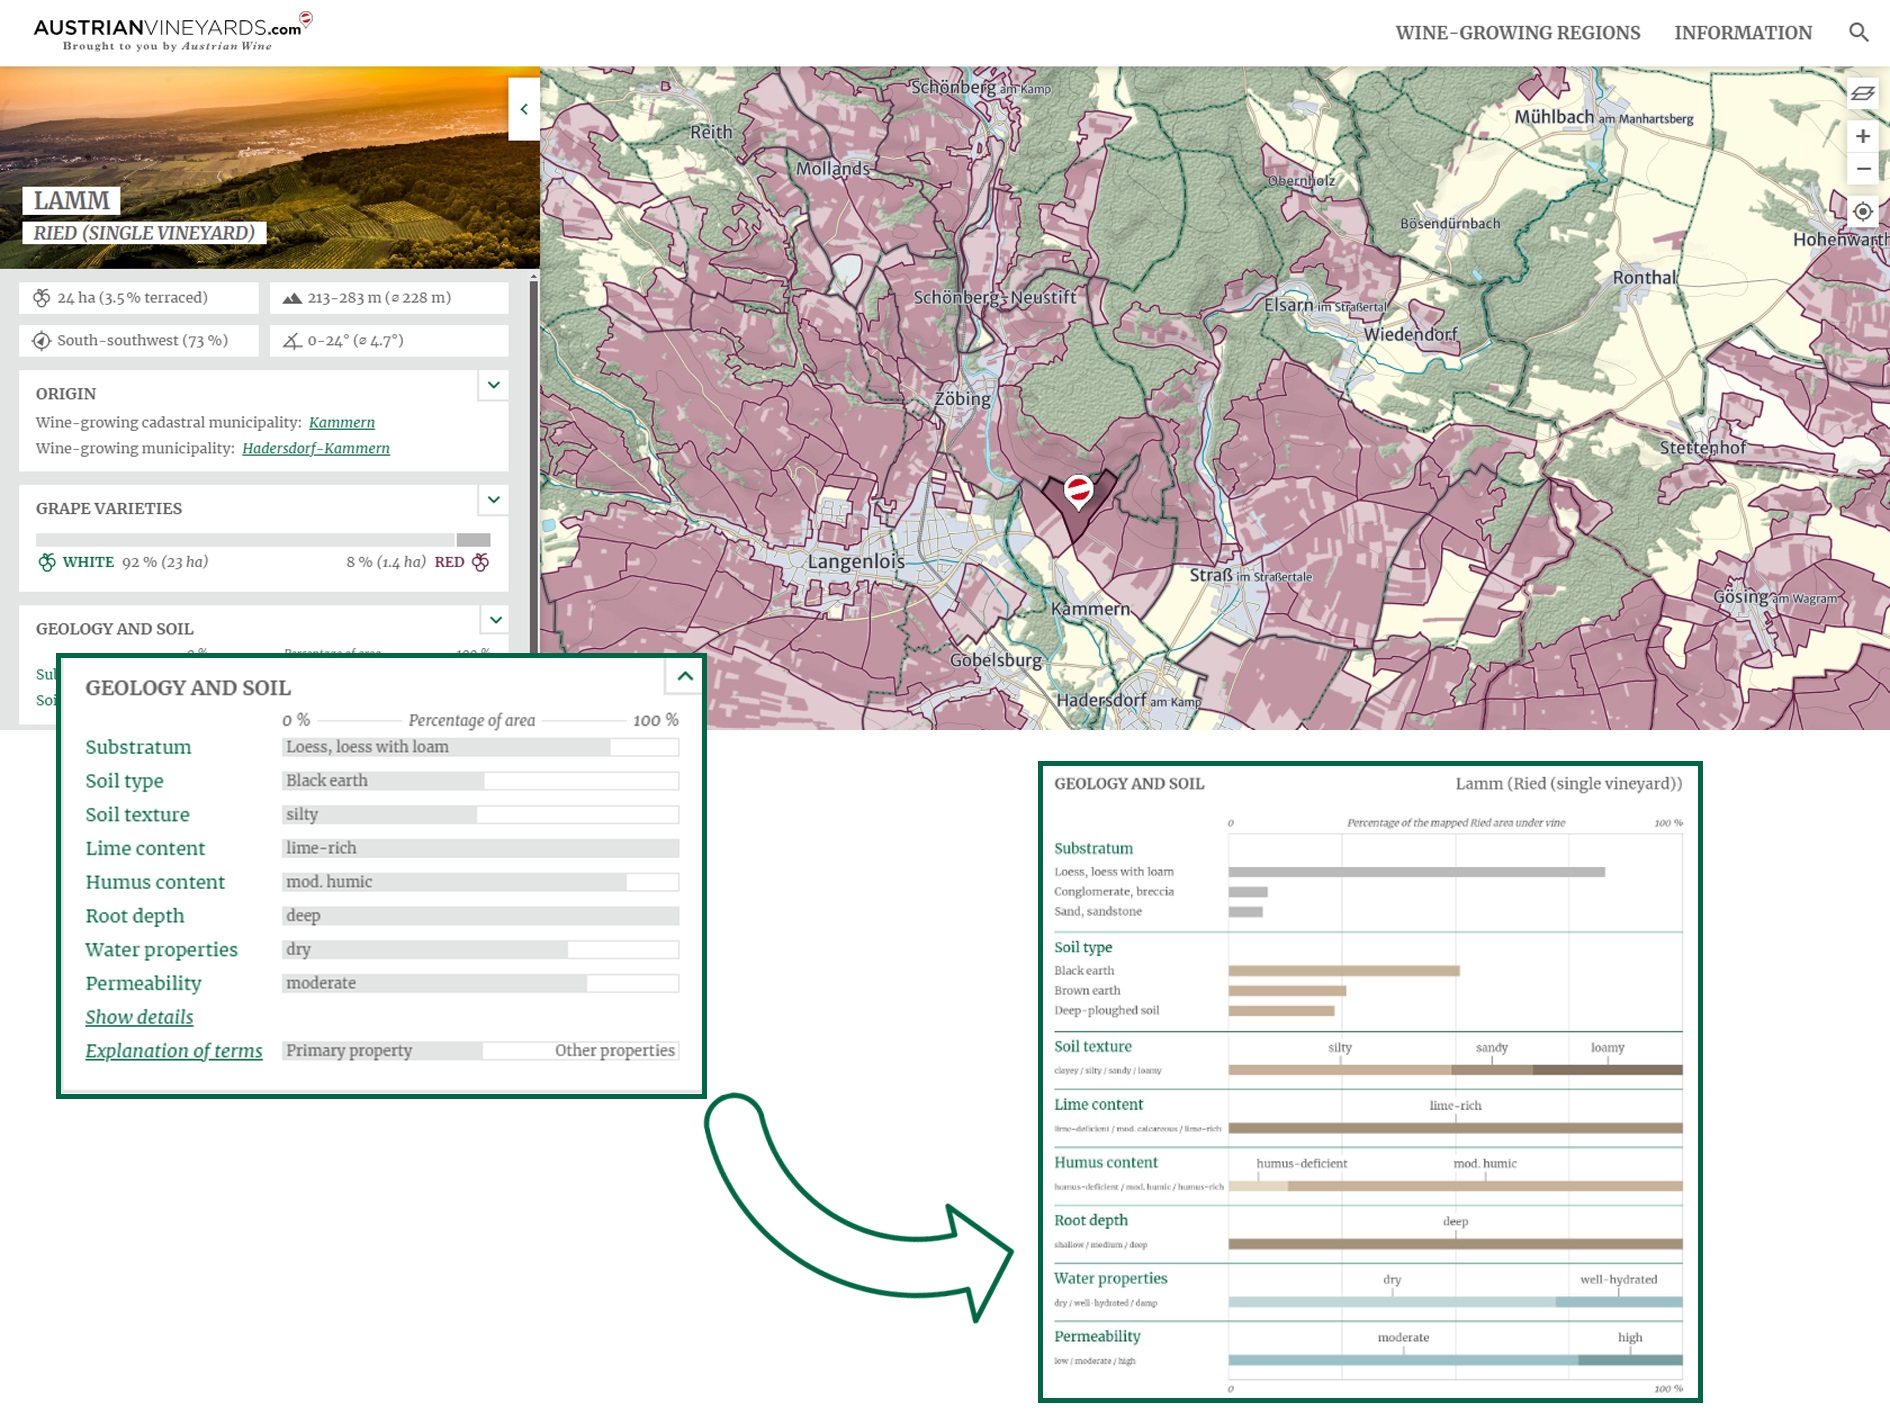The height and width of the screenshot is (1417, 1890).
Task: Click the moderate permeability bar
Action: pyautogui.click(x=434, y=984)
